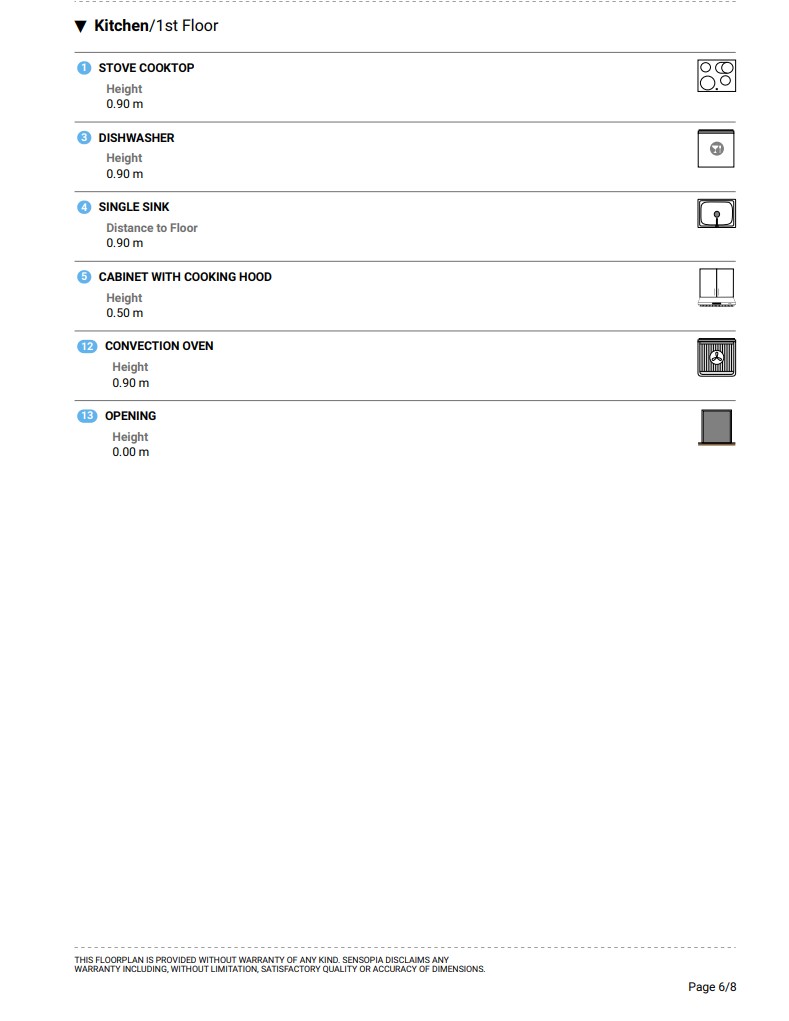The height and width of the screenshot is (1021, 789).
Task: Click the Distance to Floor label
Action: click(x=152, y=228)
